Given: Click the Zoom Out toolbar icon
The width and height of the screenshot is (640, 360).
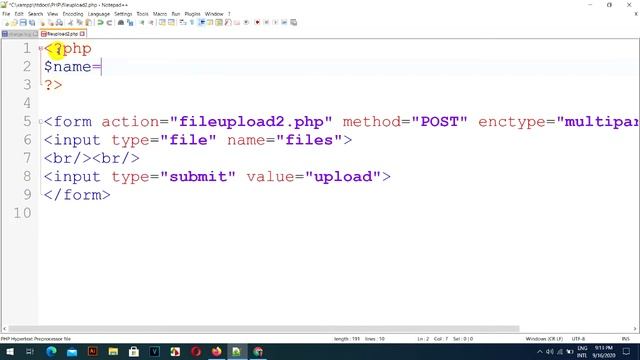Looking at the screenshot, I should (x=151, y=22).
